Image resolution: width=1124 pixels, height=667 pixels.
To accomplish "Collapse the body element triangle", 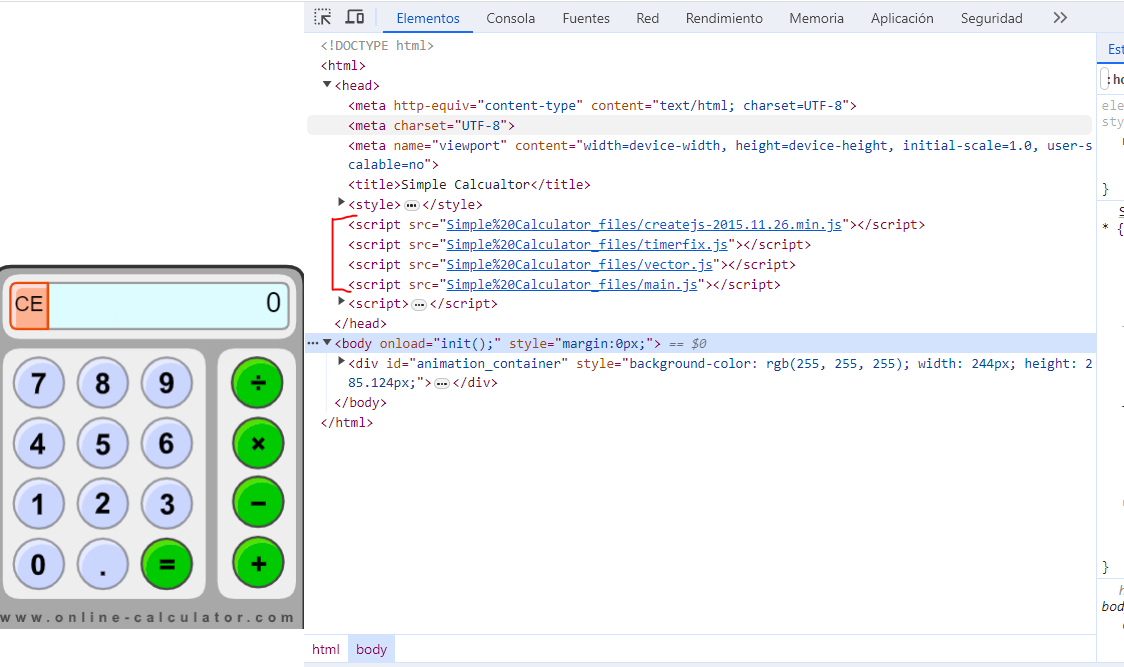I will [x=327, y=343].
